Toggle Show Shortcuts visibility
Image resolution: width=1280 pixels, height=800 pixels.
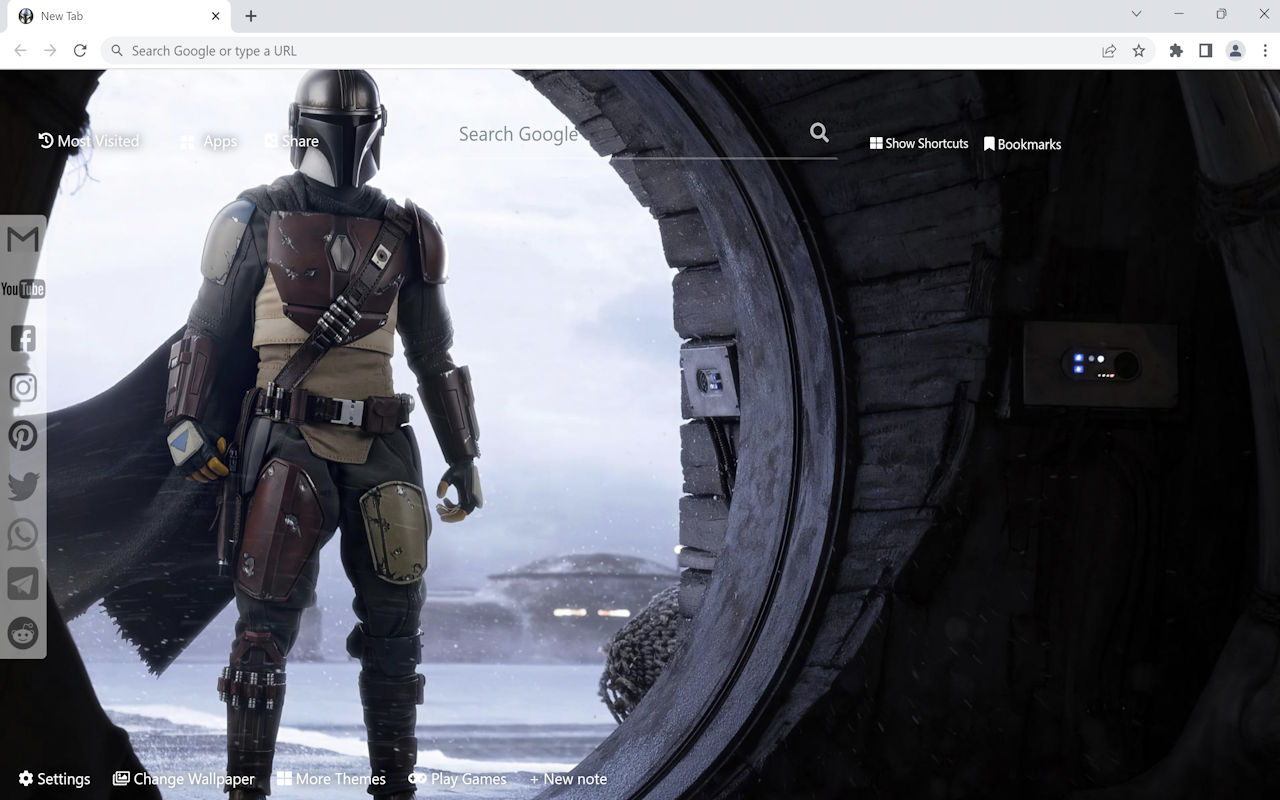pos(918,143)
